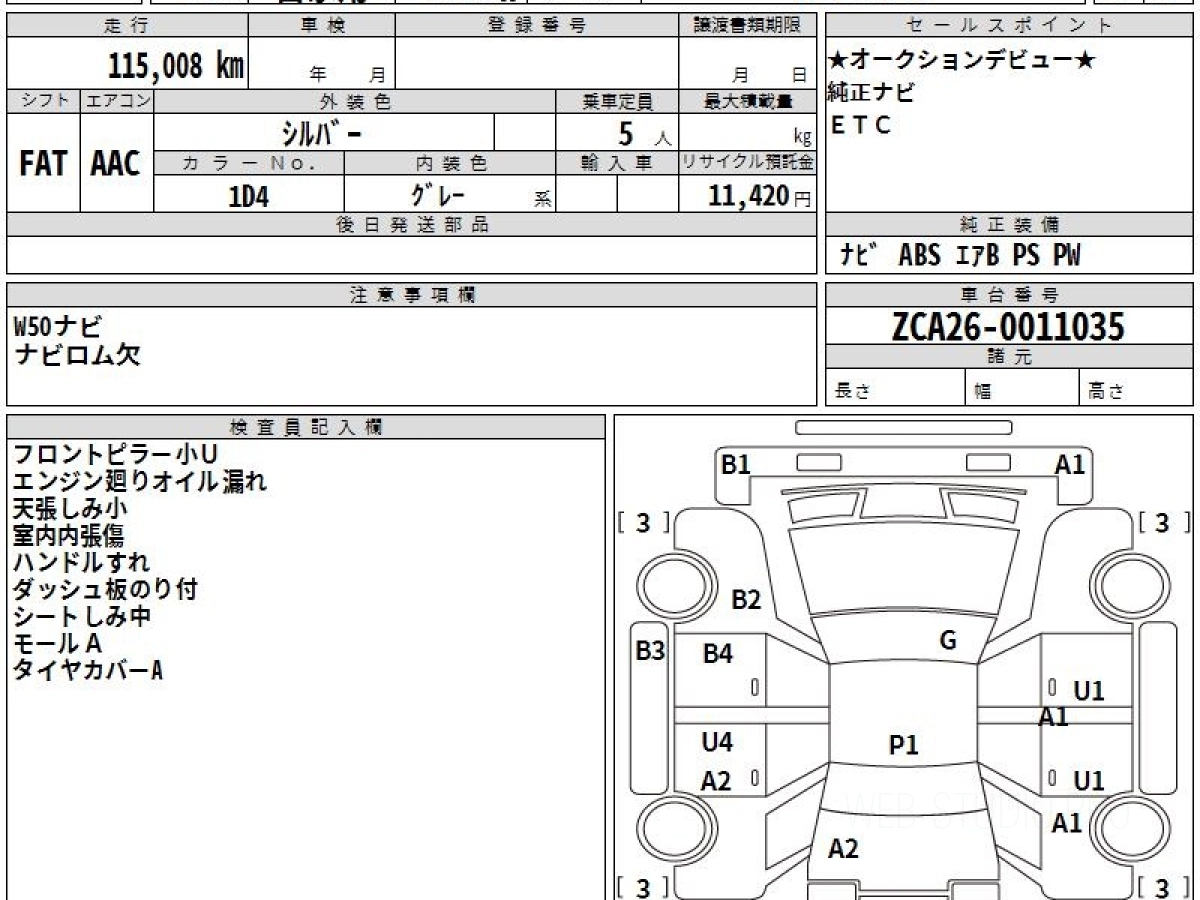Screen dimensions: 1200x900
Task: Click the G mark on the windshield
Action: click(x=948, y=641)
